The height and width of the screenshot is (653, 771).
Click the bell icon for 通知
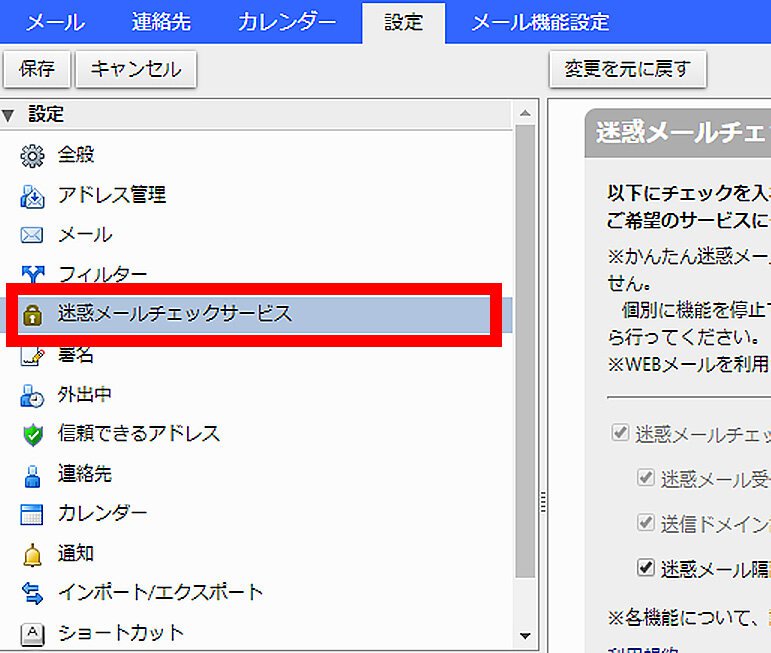pyautogui.click(x=32, y=554)
